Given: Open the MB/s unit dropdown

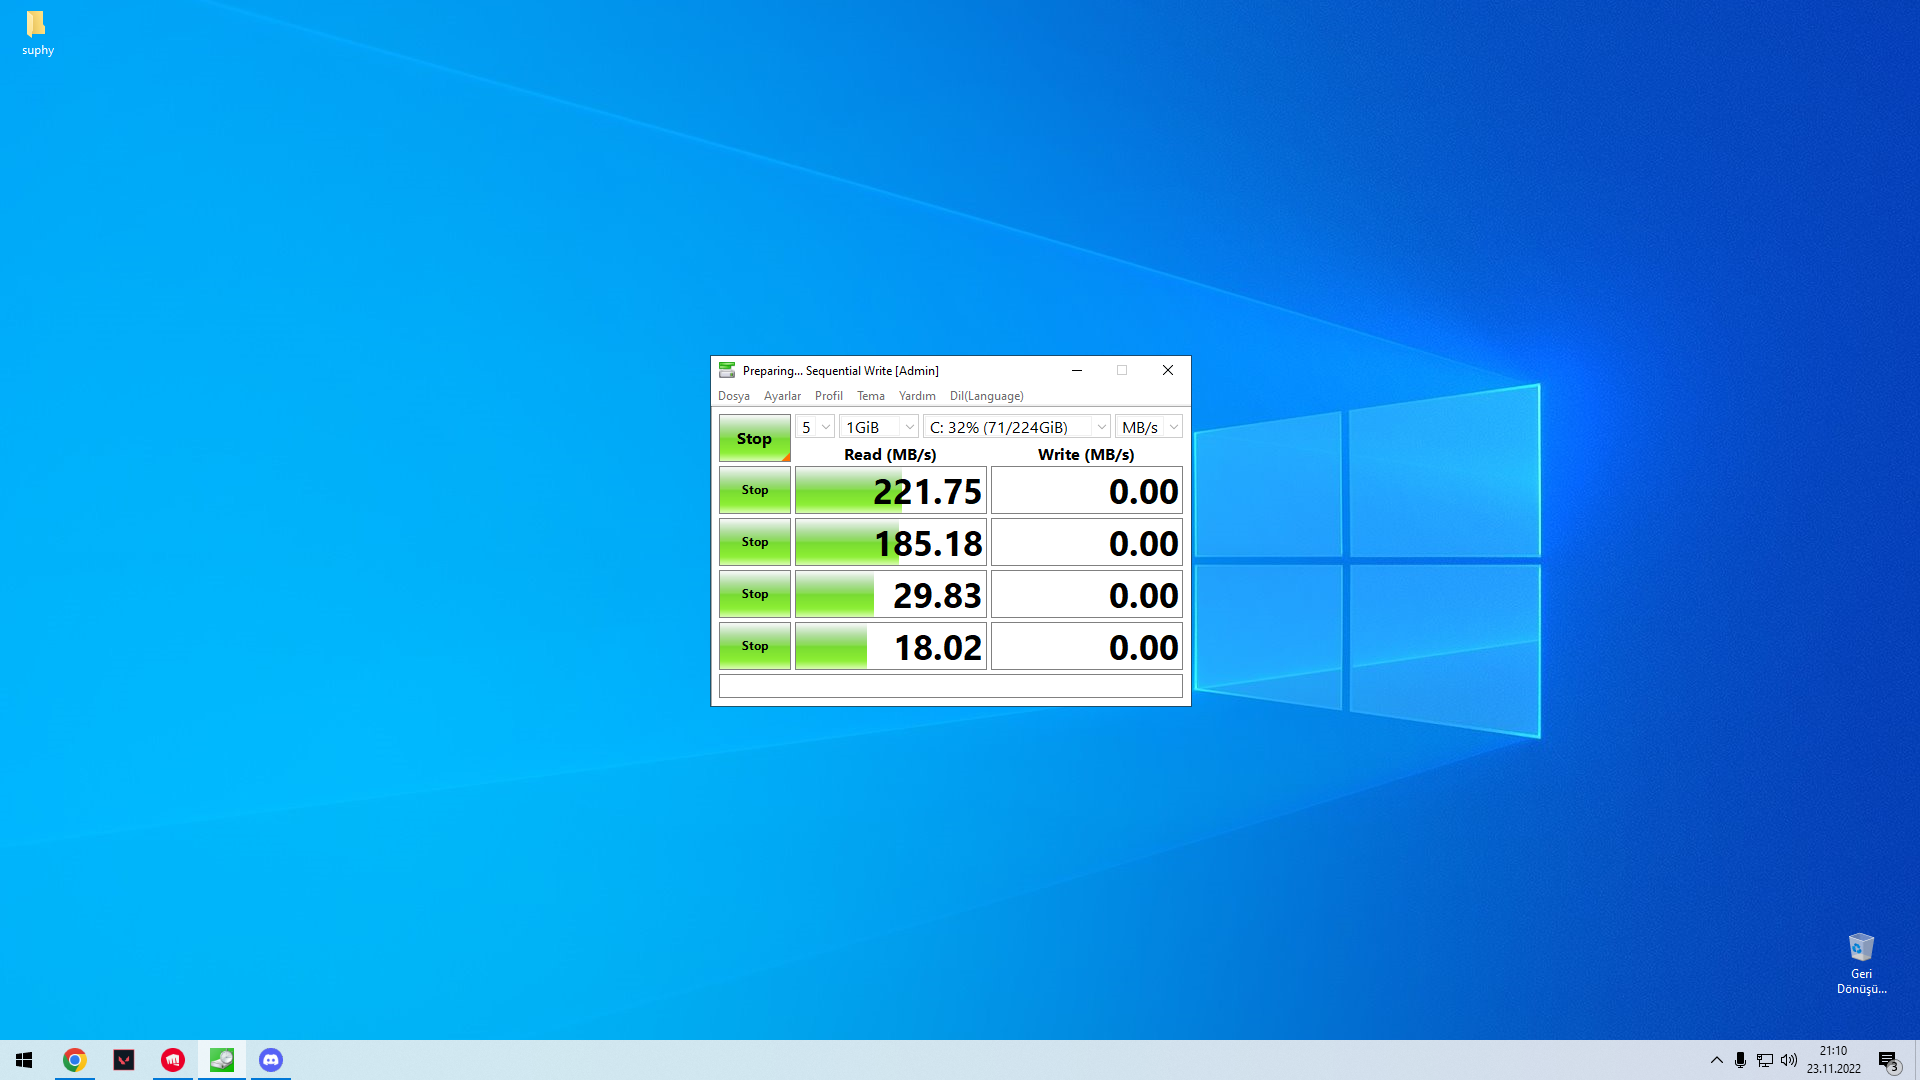Looking at the screenshot, I should click(x=1148, y=427).
